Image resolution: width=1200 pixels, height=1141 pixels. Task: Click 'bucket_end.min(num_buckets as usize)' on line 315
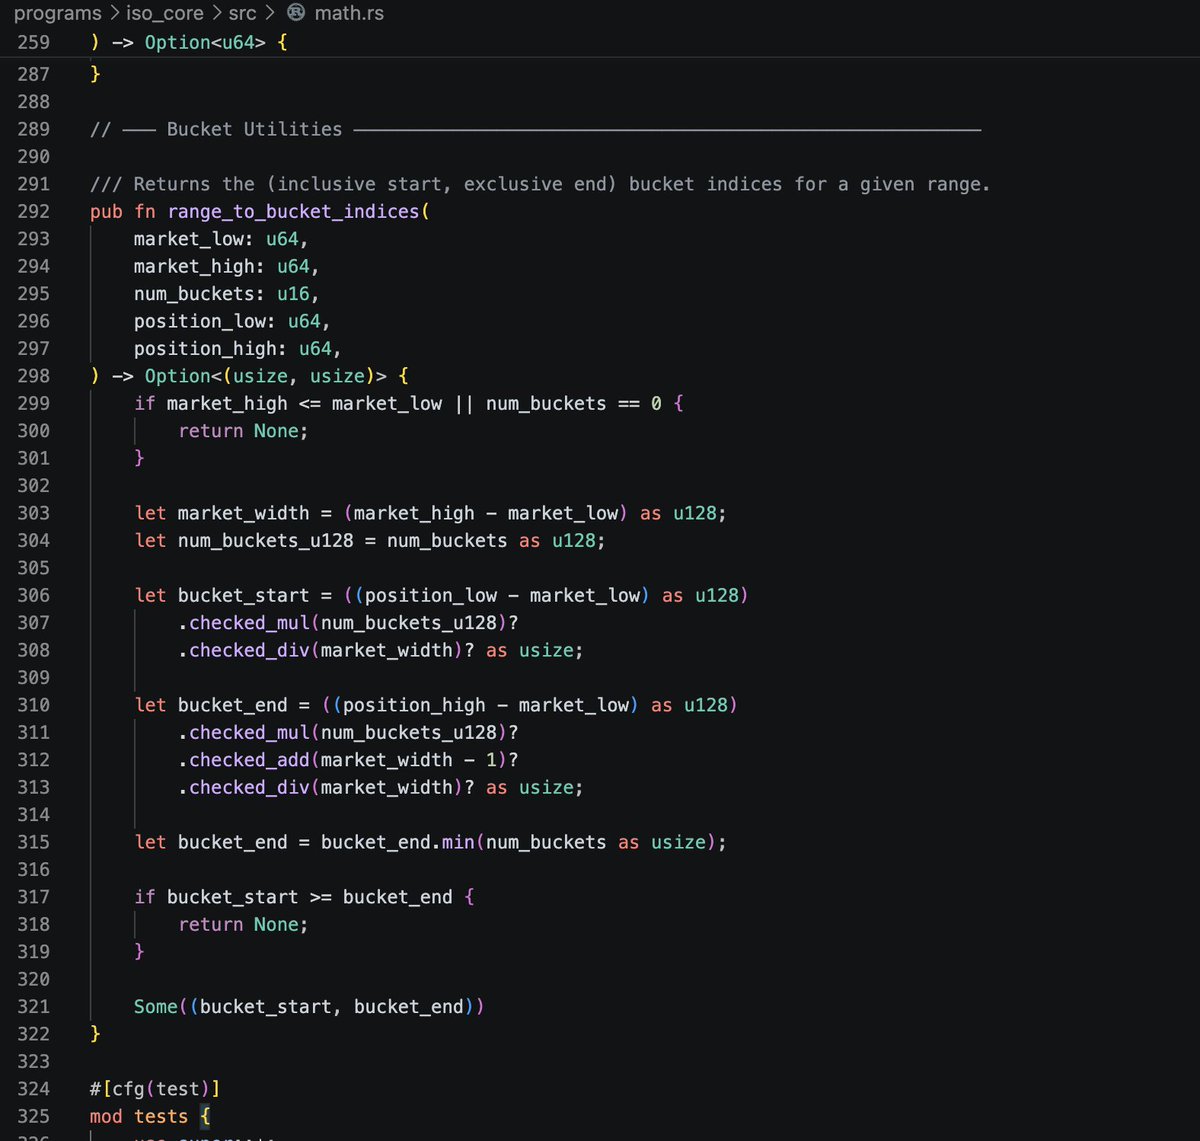click(x=518, y=842)
